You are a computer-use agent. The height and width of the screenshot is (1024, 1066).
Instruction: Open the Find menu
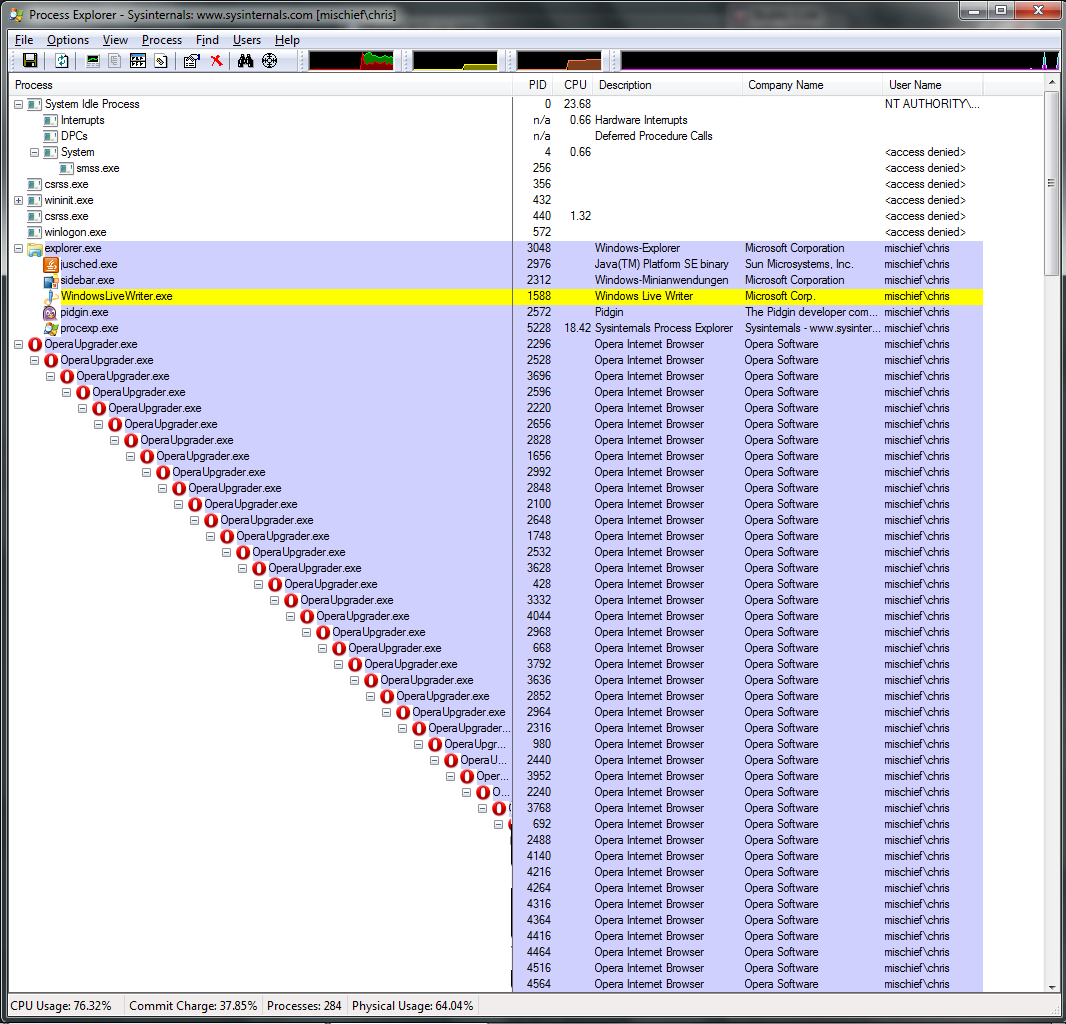207,40
